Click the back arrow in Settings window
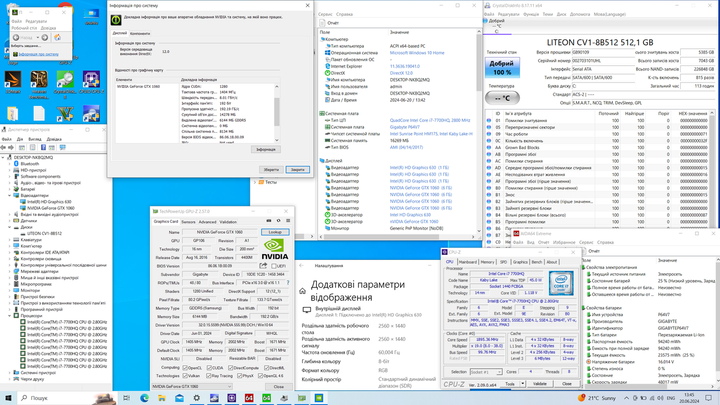The width and height of the screenshot is (720, 405). point(302,266)
